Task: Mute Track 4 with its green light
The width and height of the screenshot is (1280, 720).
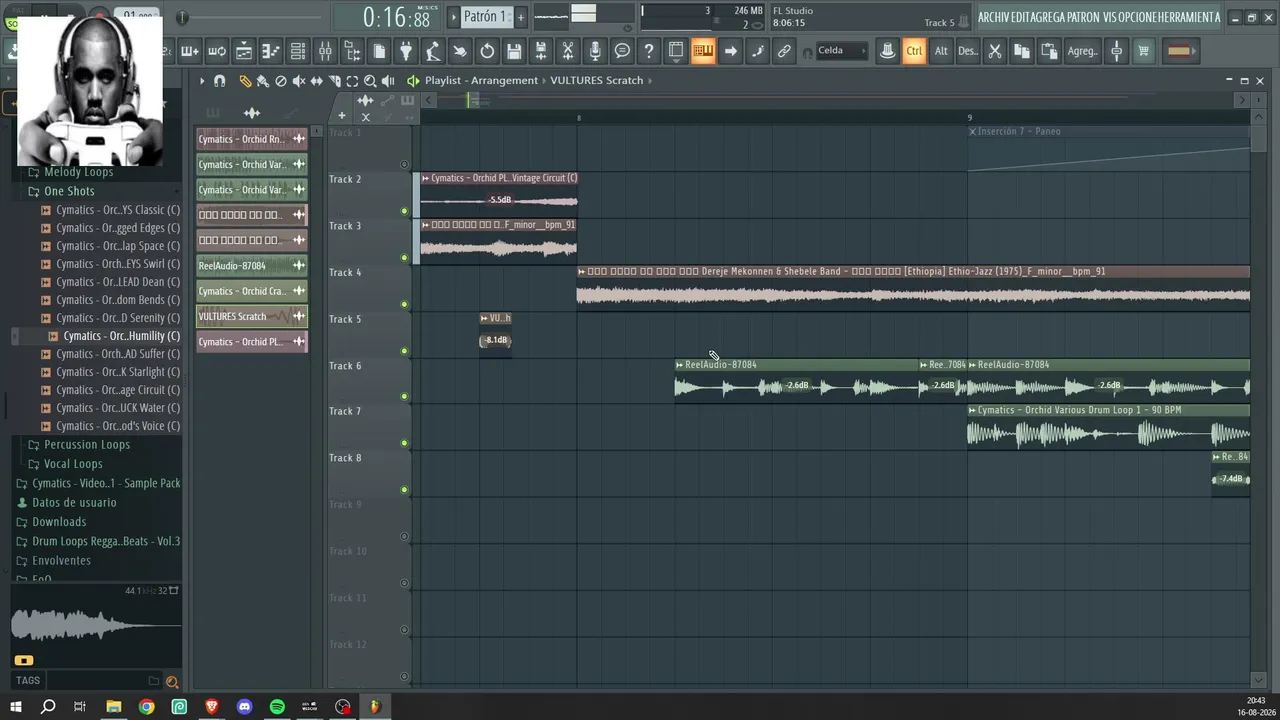Action: coord(404,304)
